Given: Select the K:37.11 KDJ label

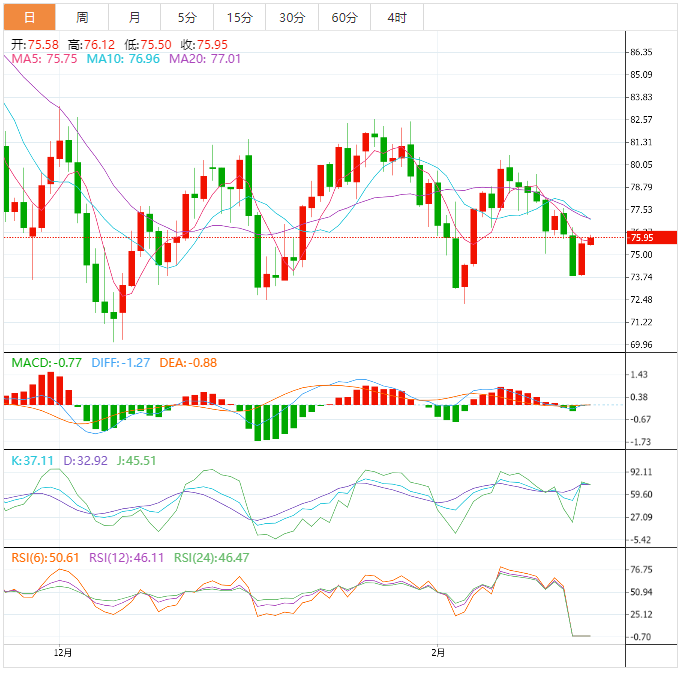Looking at the screenshot, I should pyautogui.click(x=34, y=460).
